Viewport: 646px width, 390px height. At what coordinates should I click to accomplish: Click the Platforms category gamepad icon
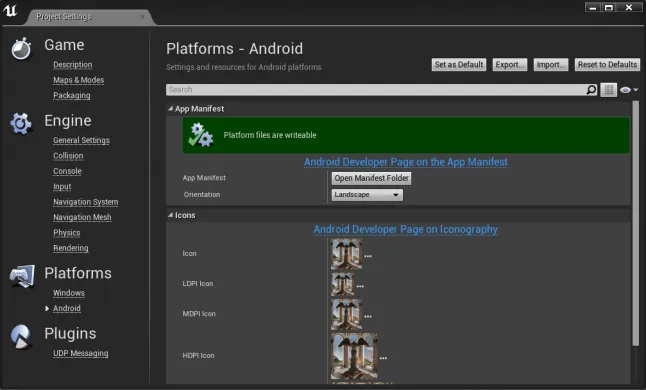pos(22,276)
